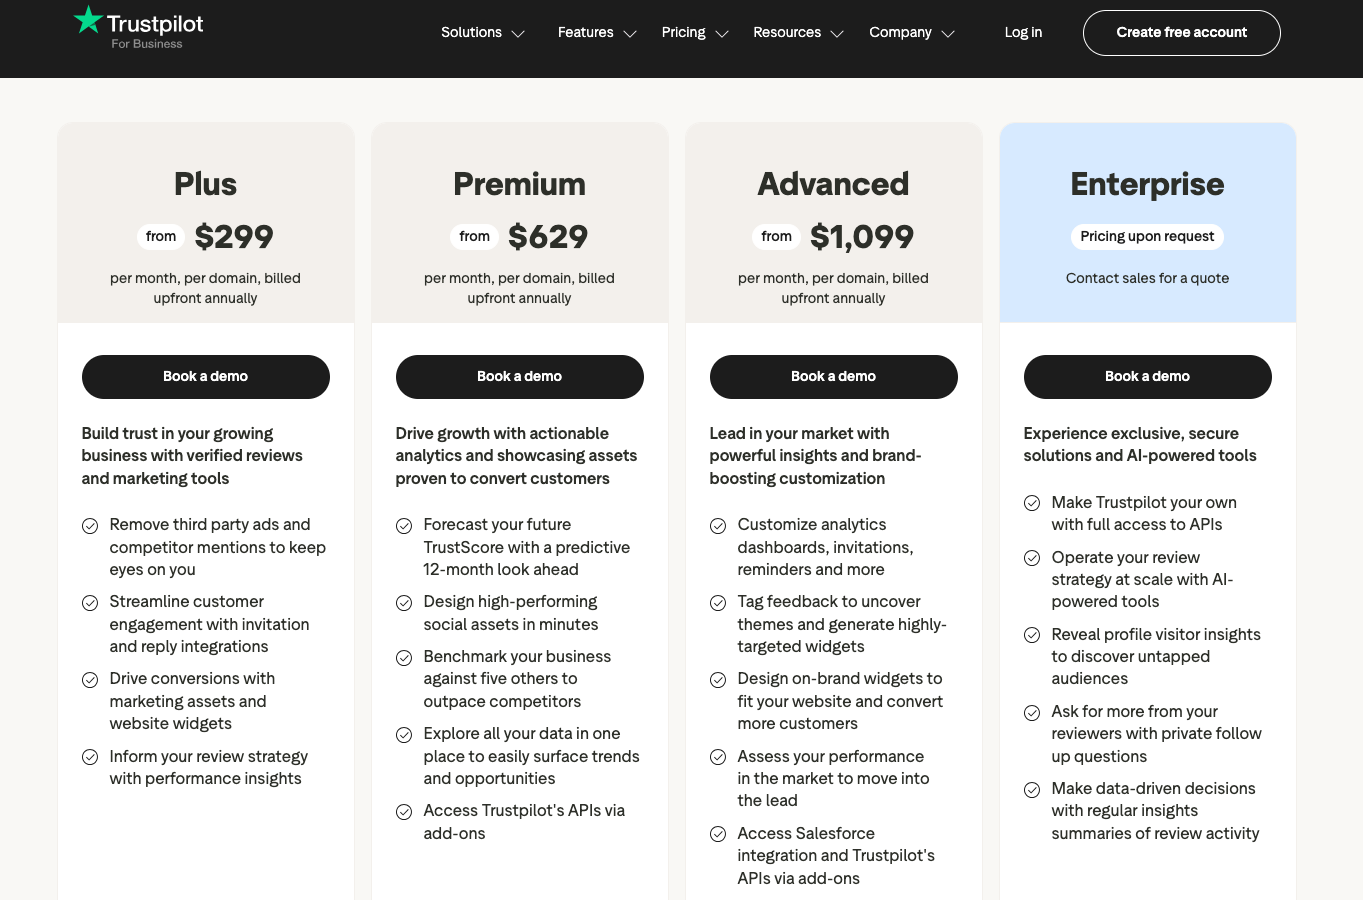Click the checkmark beside 'Inform your review strategy'
The height and width of the screenshot is (900, 1363).
90,757
